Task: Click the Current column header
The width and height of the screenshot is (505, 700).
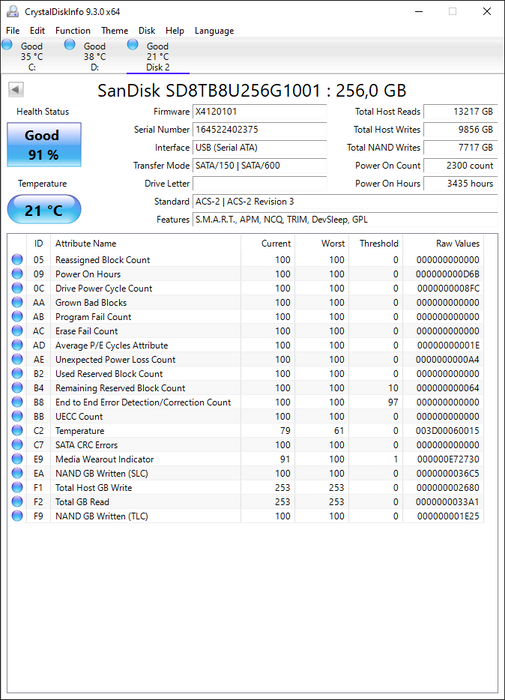Action: pos(267,243)
